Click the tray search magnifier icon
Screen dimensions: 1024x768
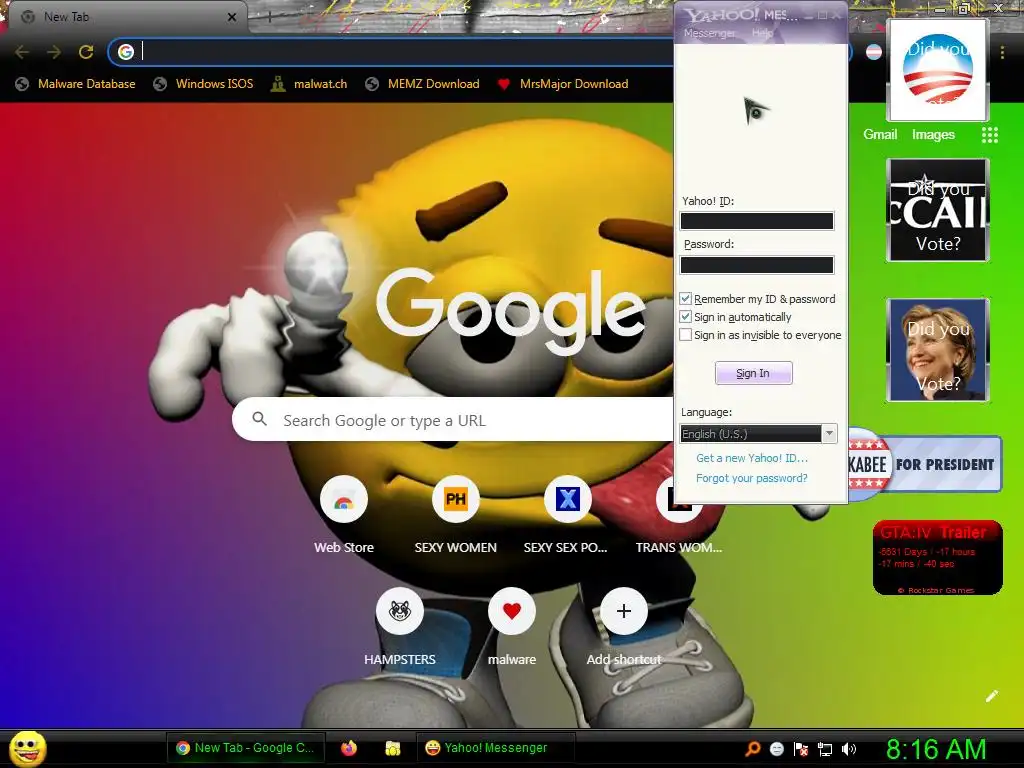[x=752, y=749]
